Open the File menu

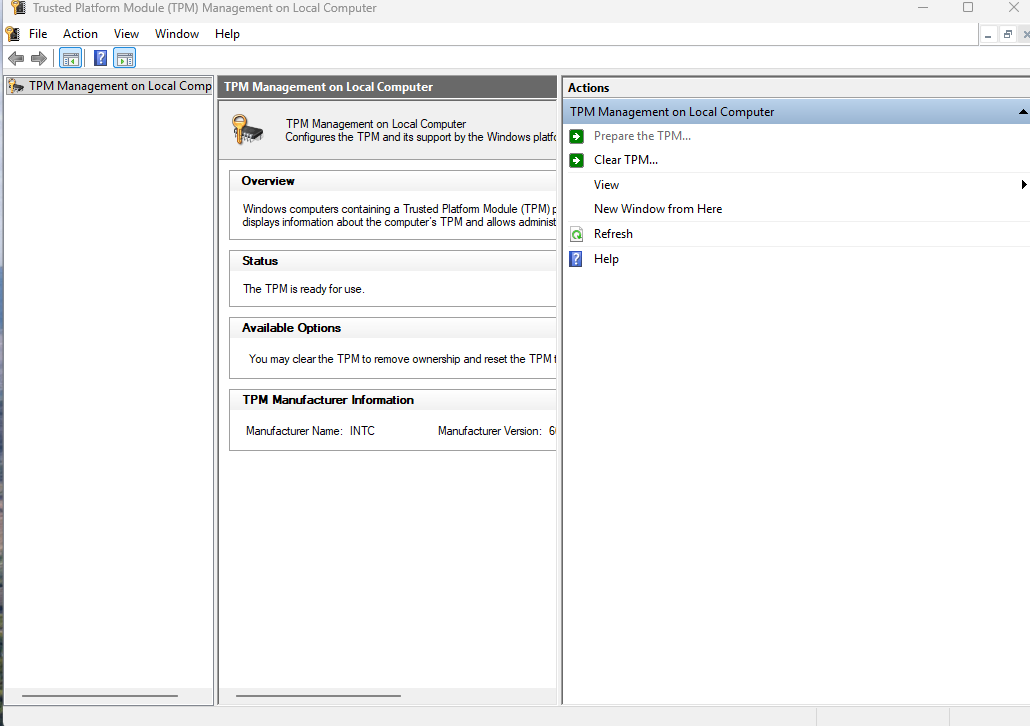(38, 34)
